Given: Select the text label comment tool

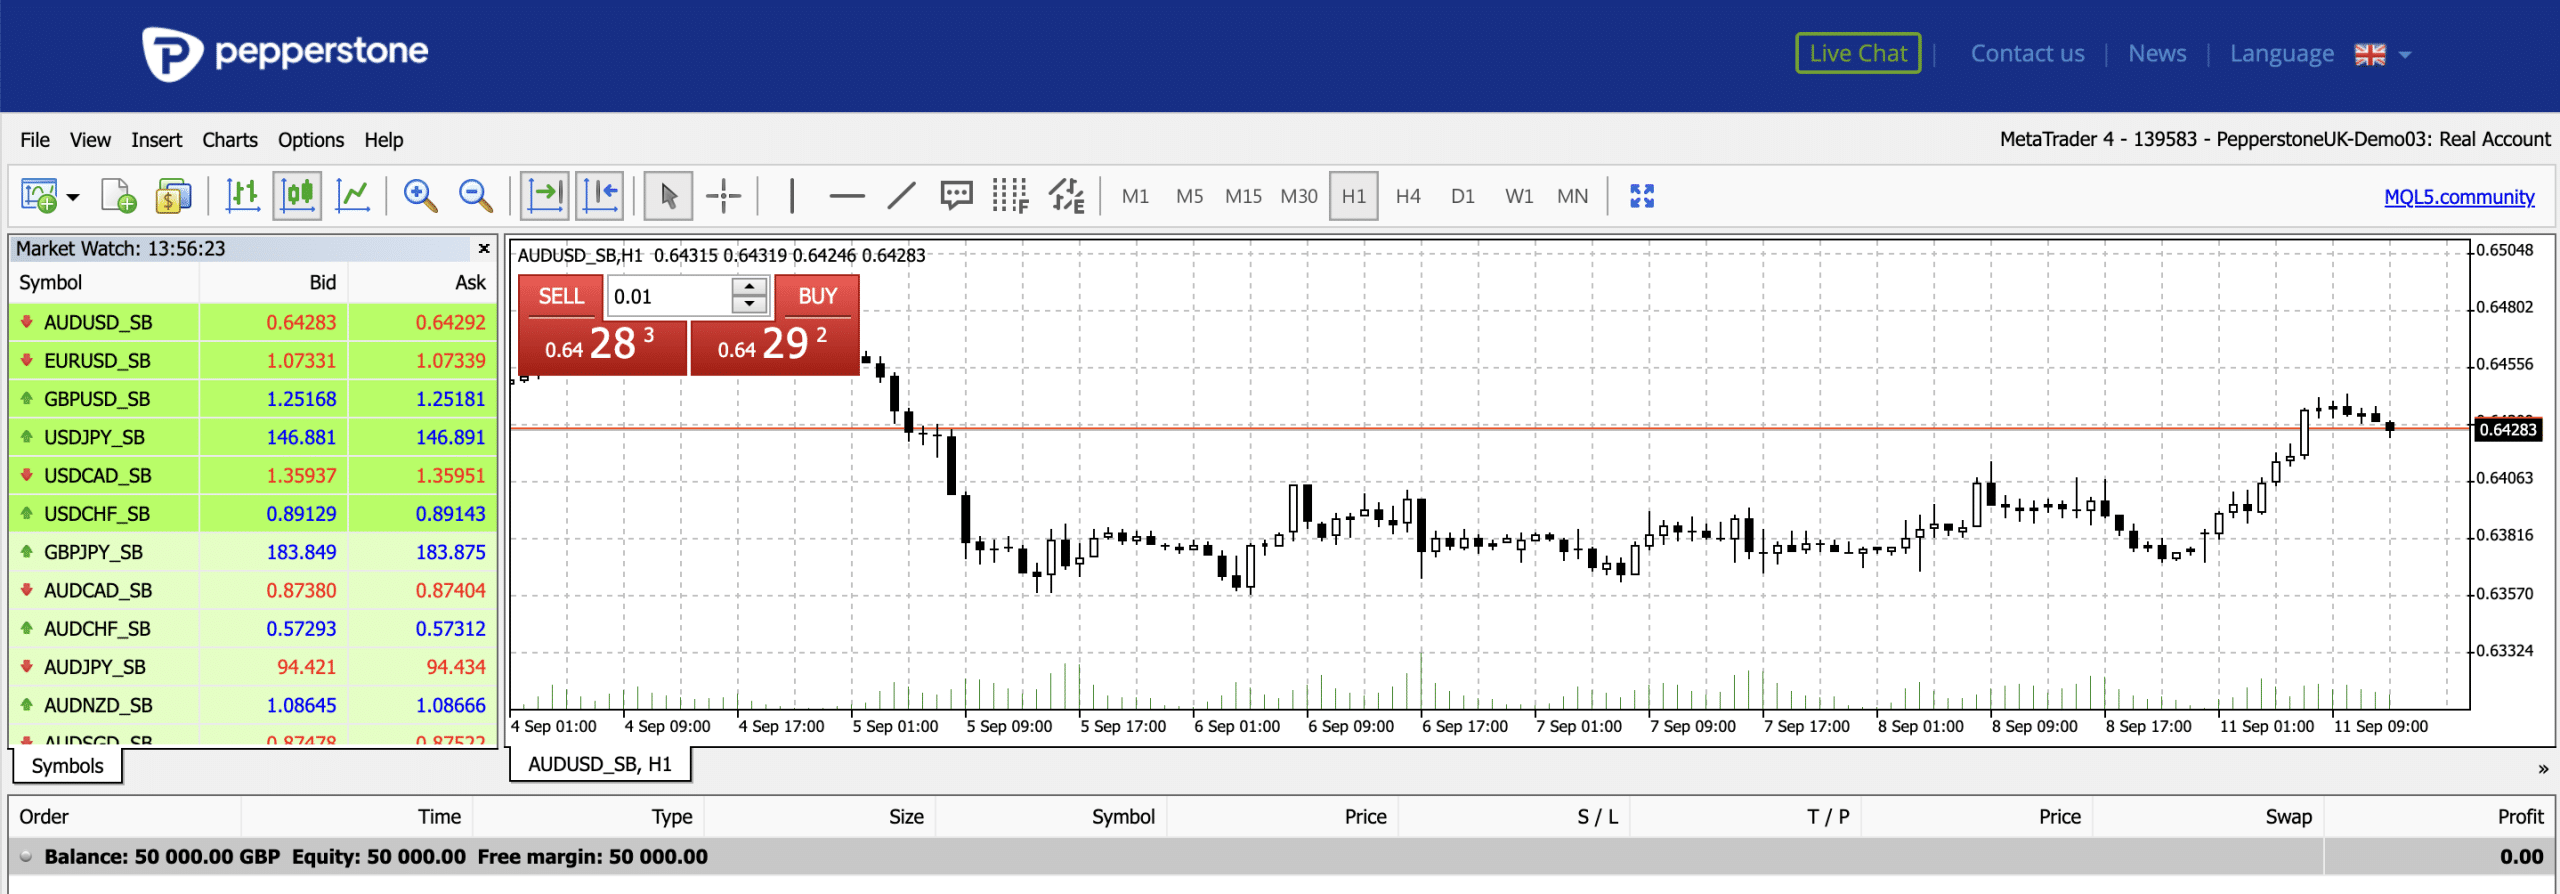Looking at the screenshot, I should click(x=956, y=196).
